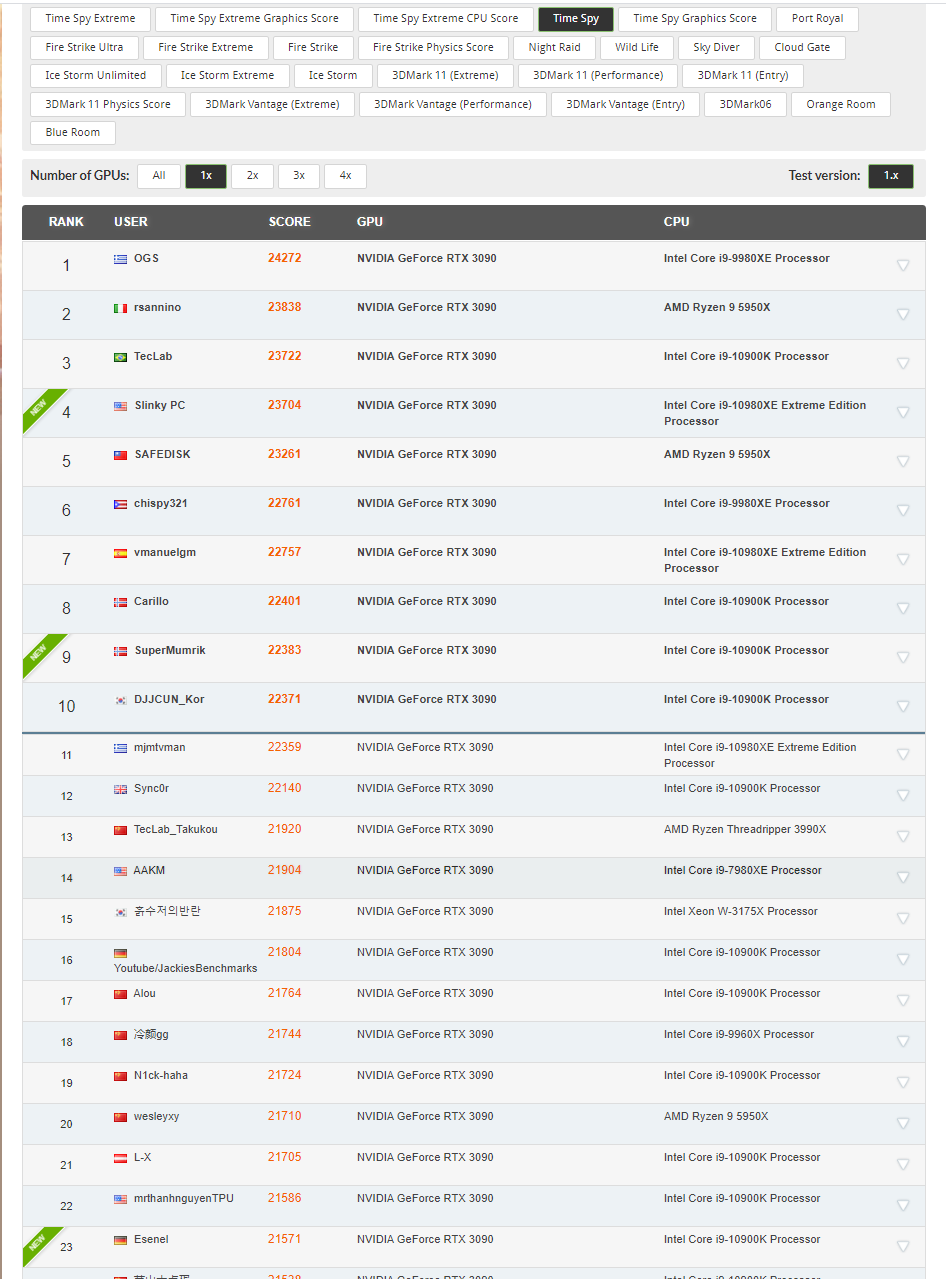Expand details arrow for TecLab rank 3 row
This screenshot has width=946, height=1279.
(x=903, y=363)
